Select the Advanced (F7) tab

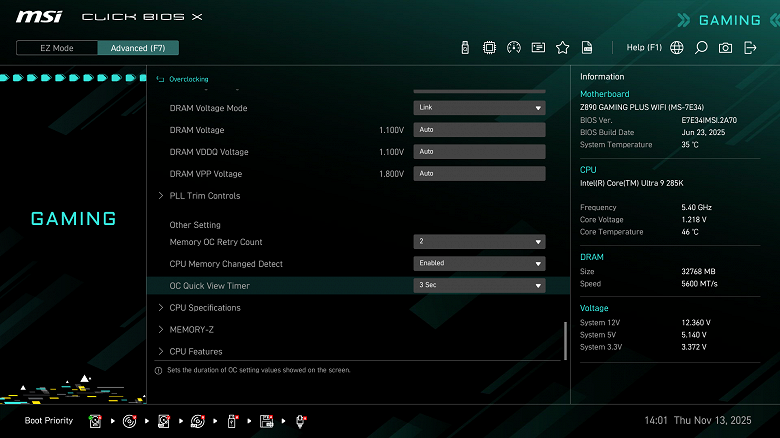(x=138, y=48)
